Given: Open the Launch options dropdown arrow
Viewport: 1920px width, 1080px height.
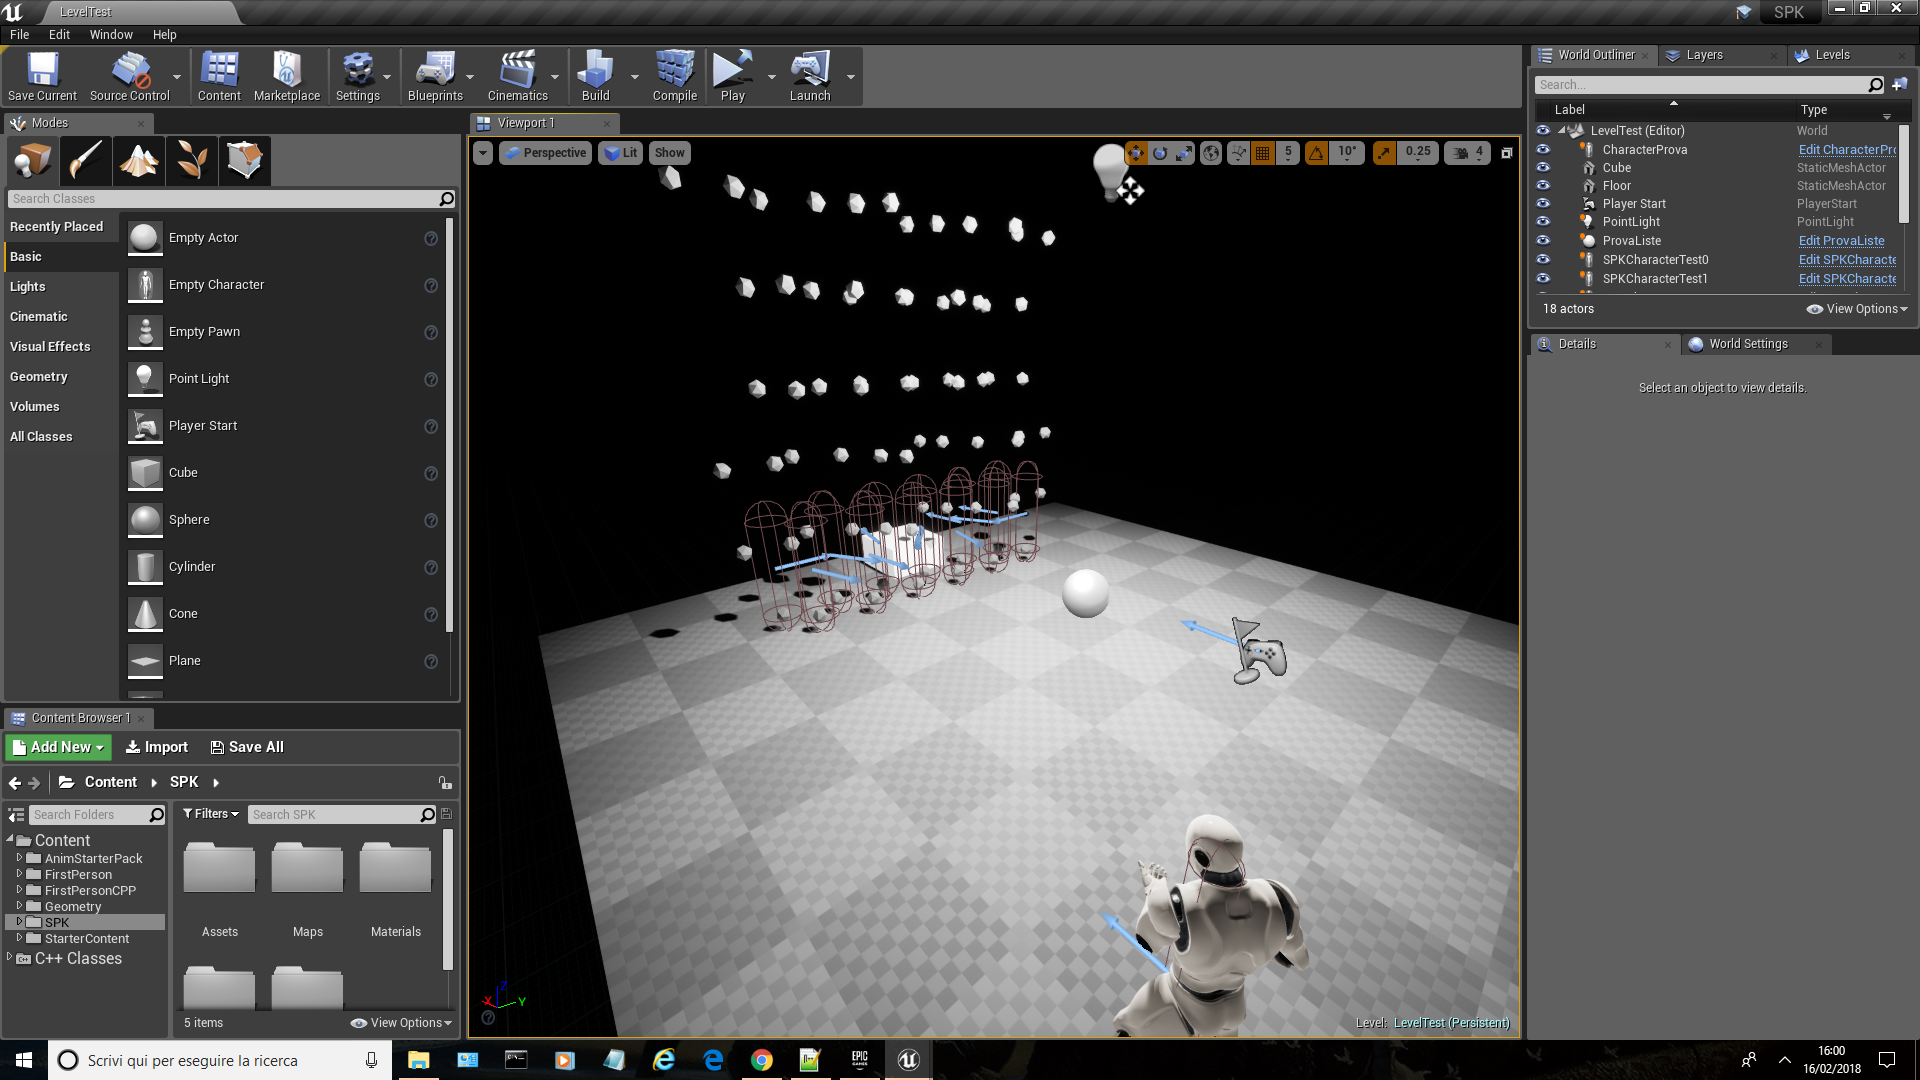Looking at the screenshot, I should click(x=851, y=77).
